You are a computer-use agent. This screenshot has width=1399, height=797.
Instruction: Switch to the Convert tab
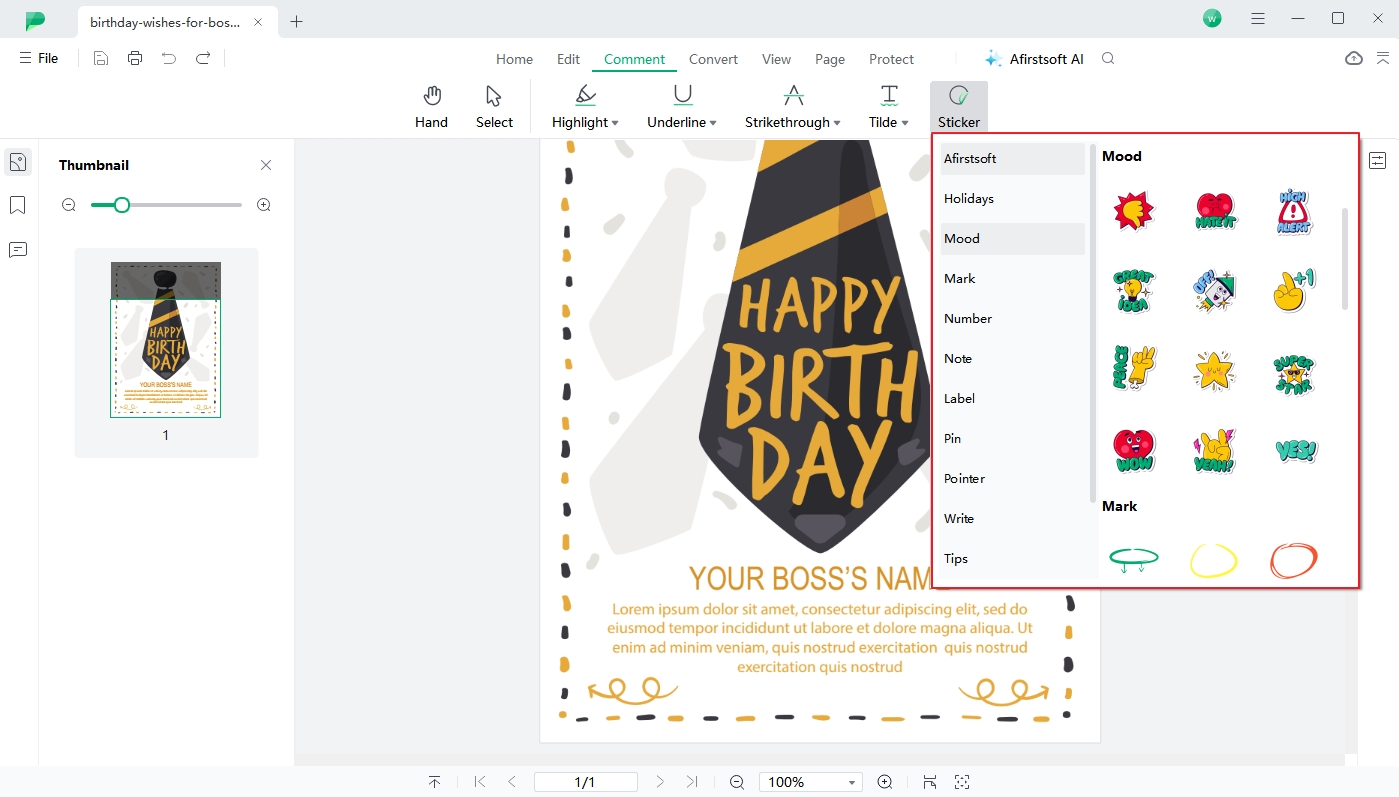coord(713,59)
